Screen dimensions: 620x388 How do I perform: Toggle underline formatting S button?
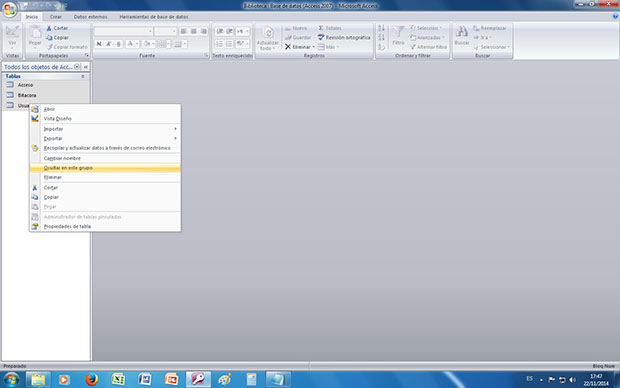119,44
